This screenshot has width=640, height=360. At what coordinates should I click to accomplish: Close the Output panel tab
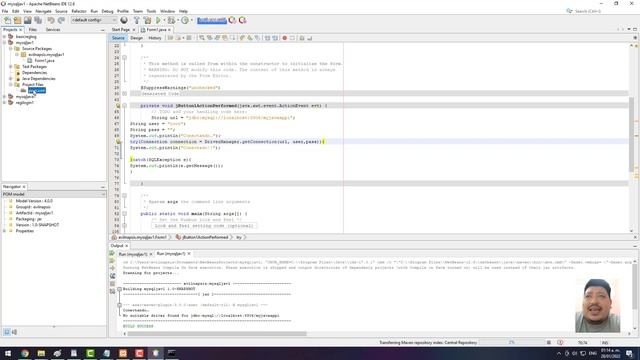127,246
